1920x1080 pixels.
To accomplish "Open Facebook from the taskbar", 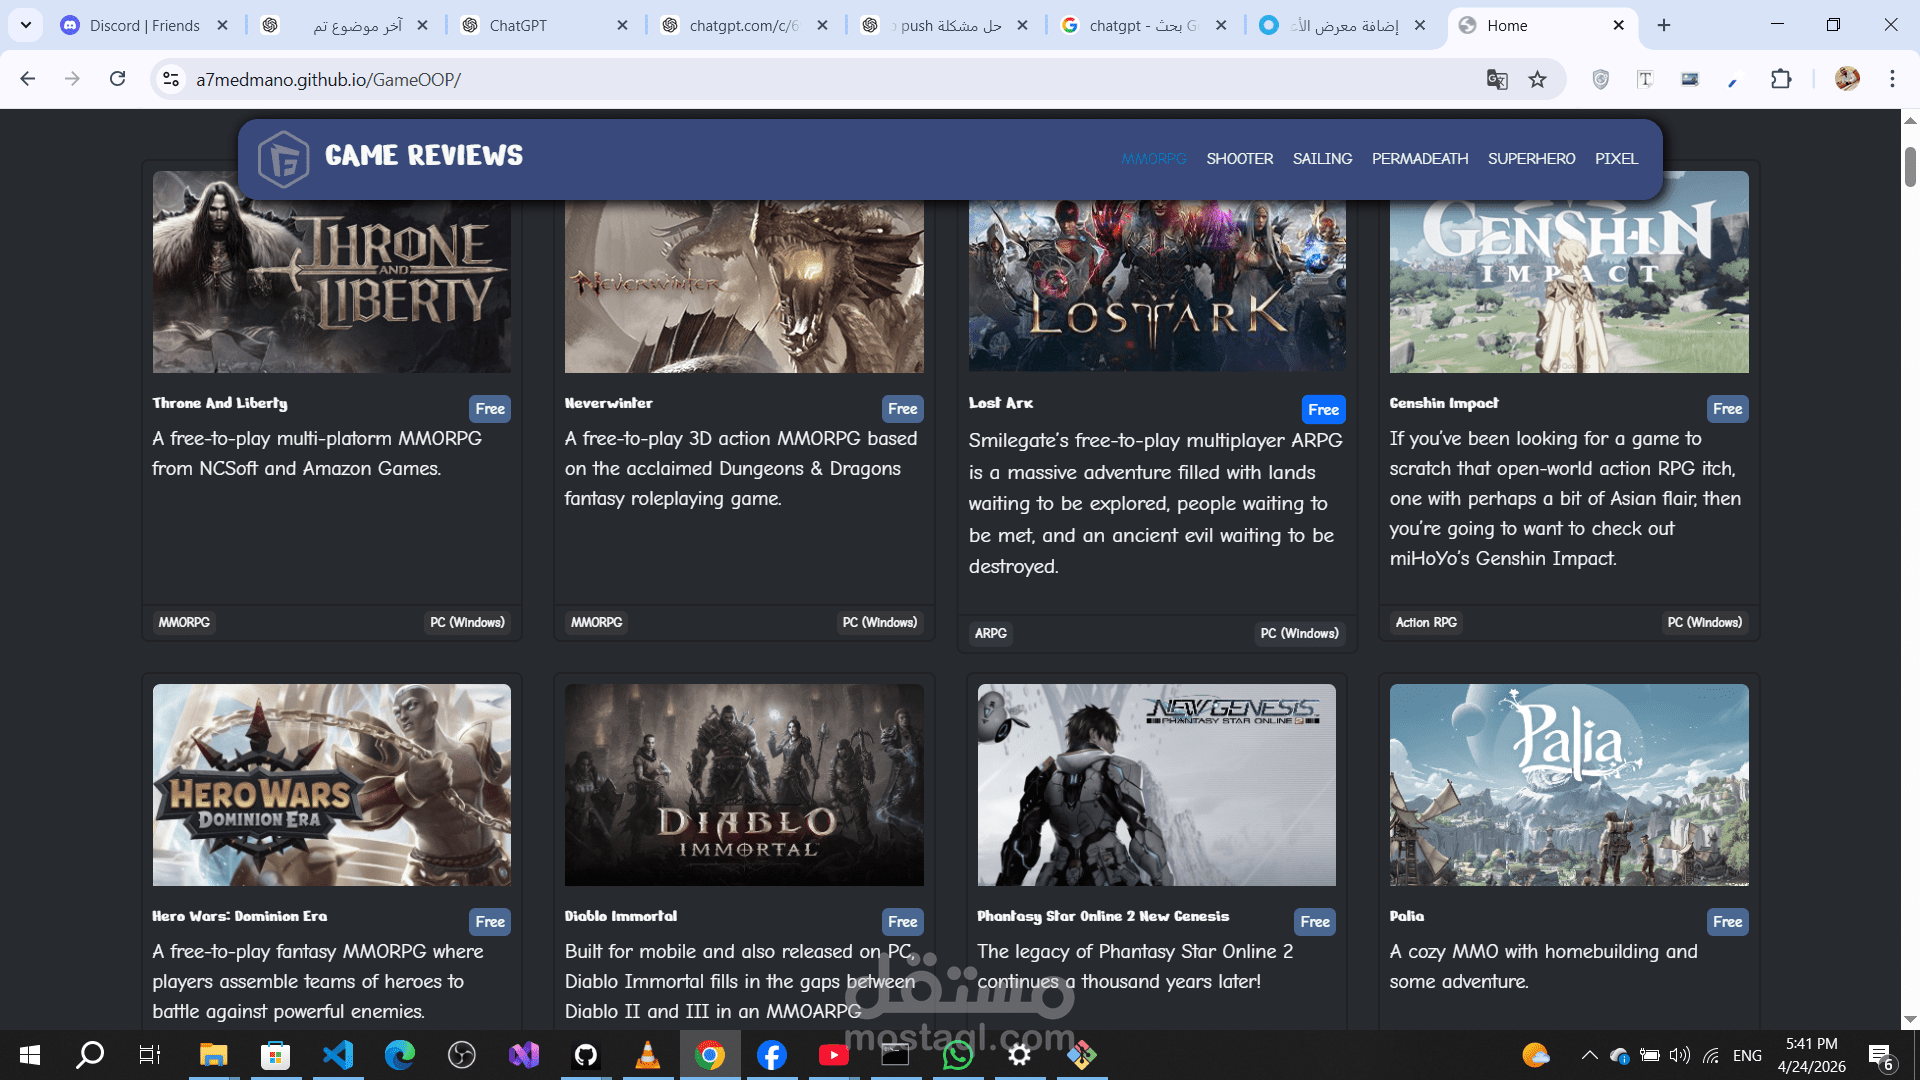I will pyautogui.click(x=772, y=1055).
